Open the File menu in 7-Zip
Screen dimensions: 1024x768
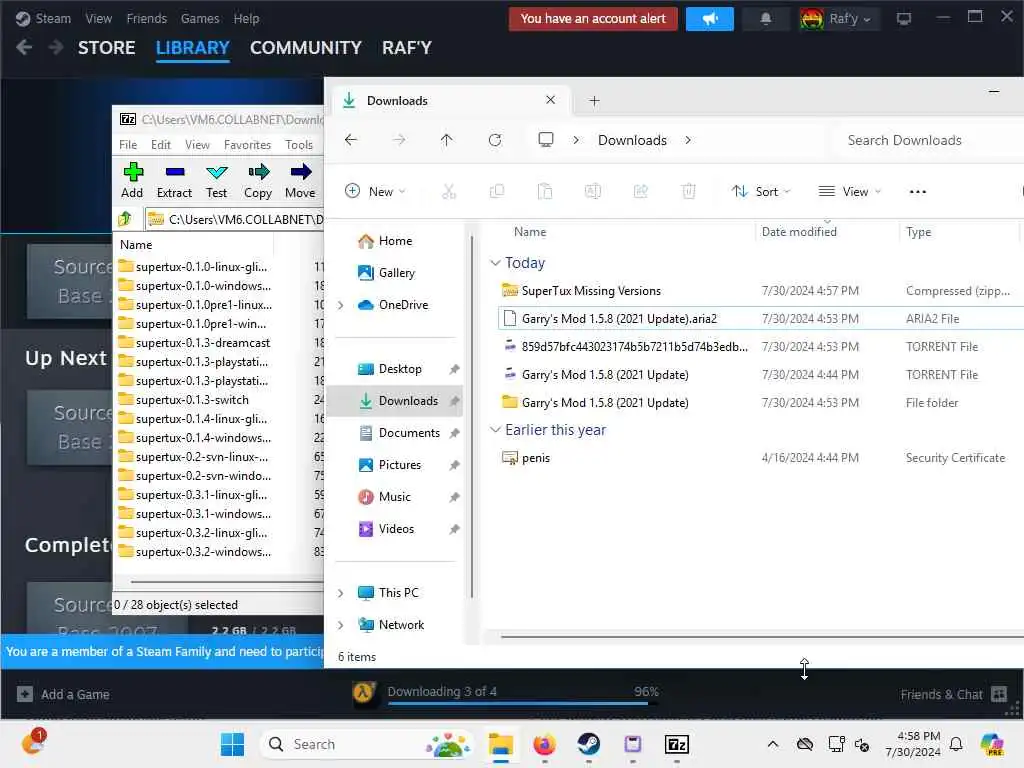point(128,145)
